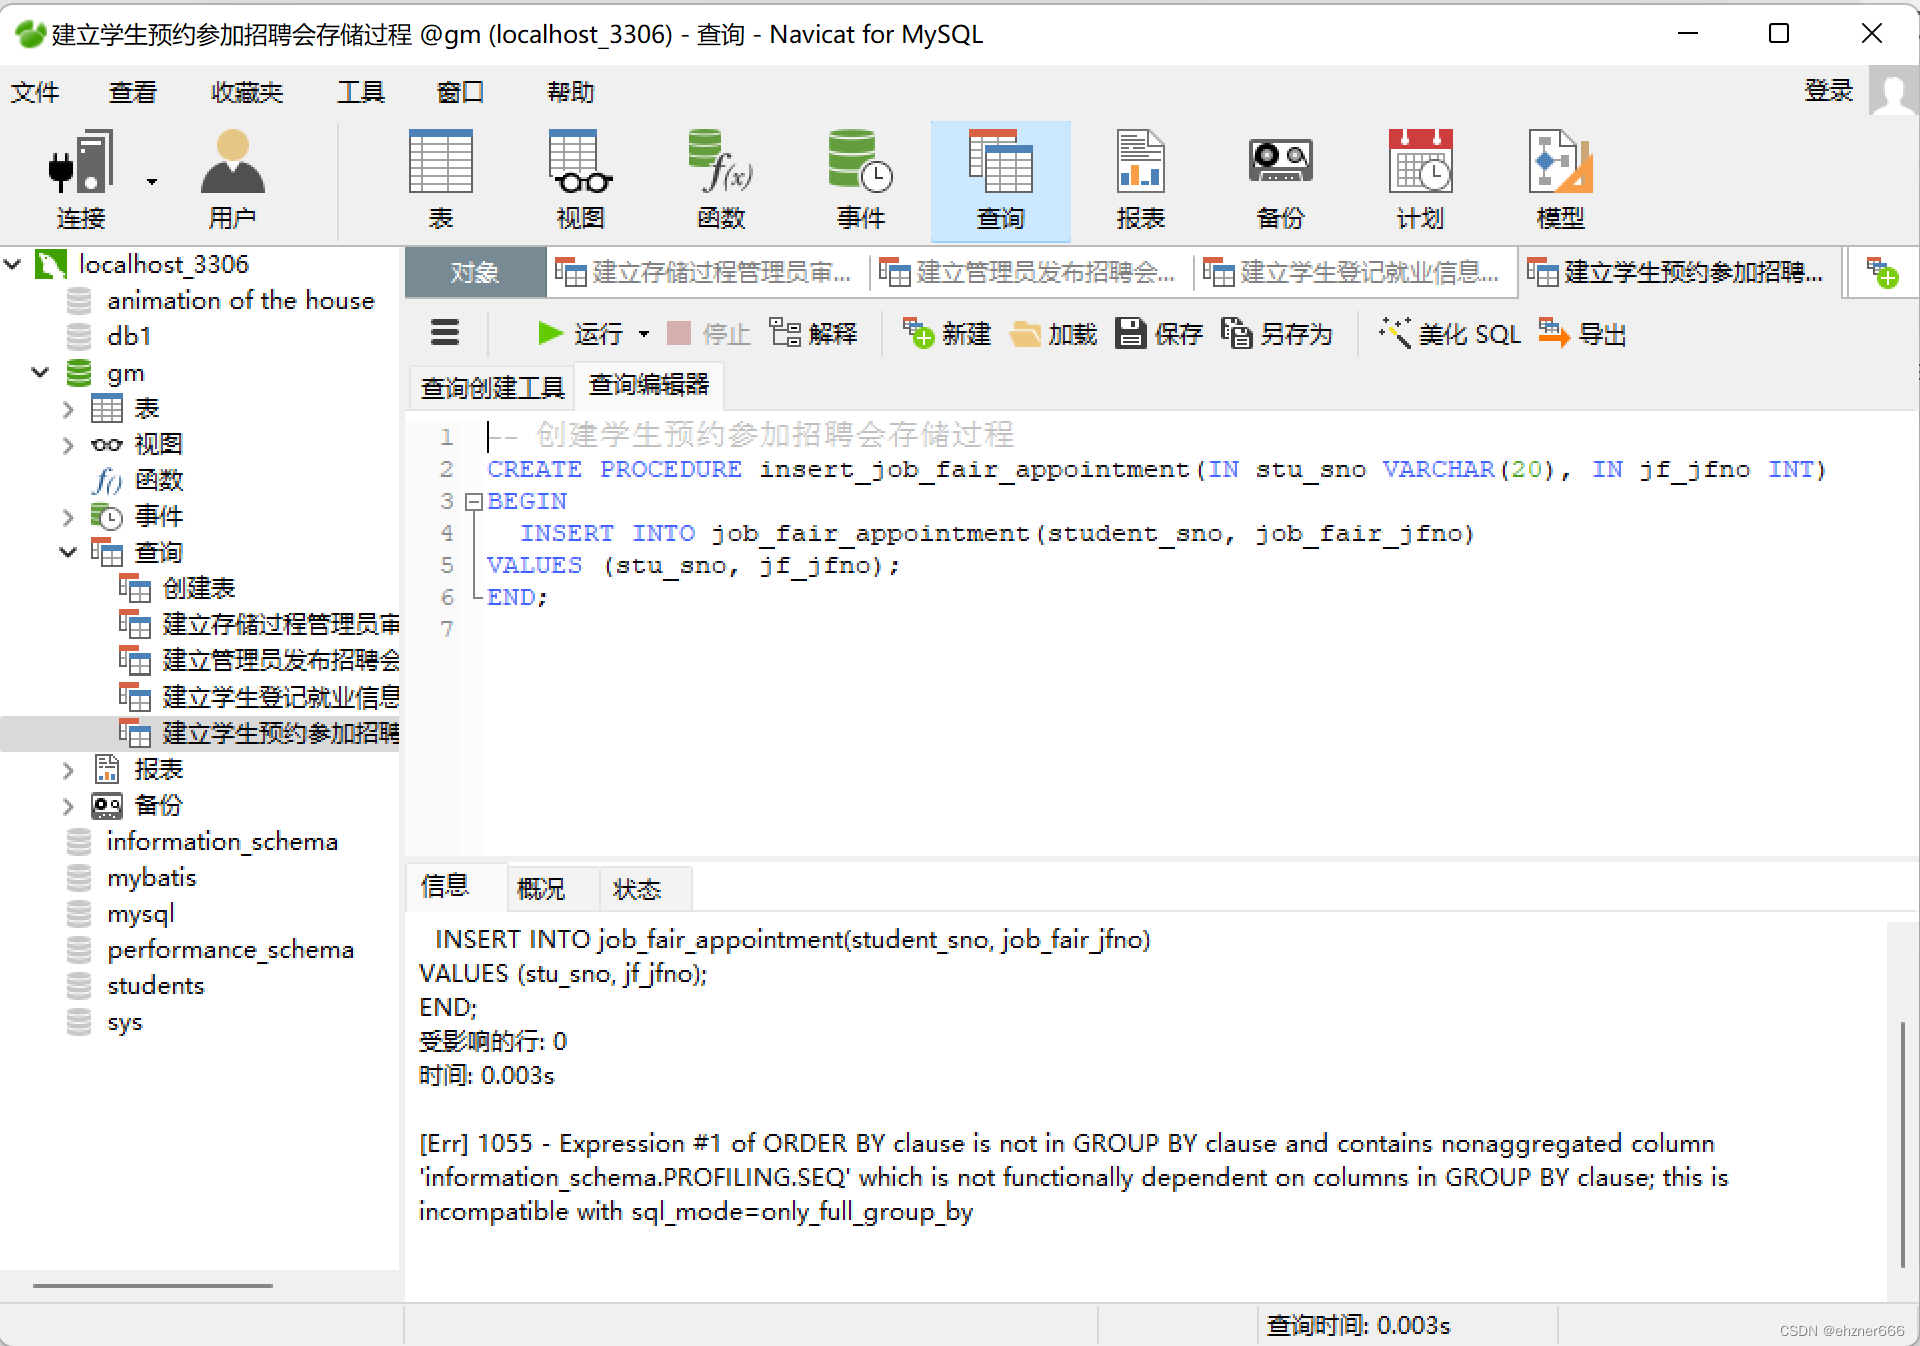Screen dimensions: 1920x1346
Task: Save the query with 保存 icon
Action: tap(1158, 333)
